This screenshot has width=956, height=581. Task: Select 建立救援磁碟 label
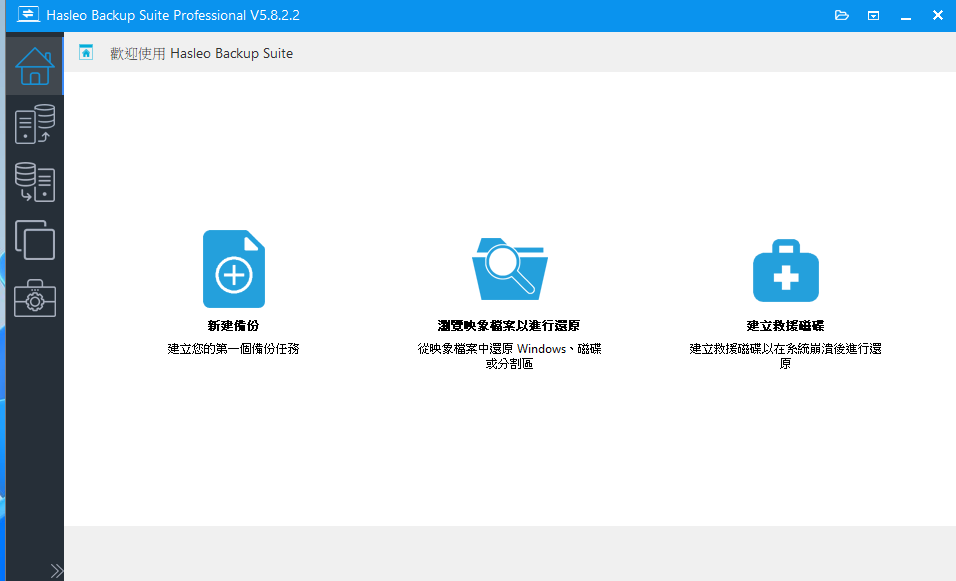tap(785, 326)
